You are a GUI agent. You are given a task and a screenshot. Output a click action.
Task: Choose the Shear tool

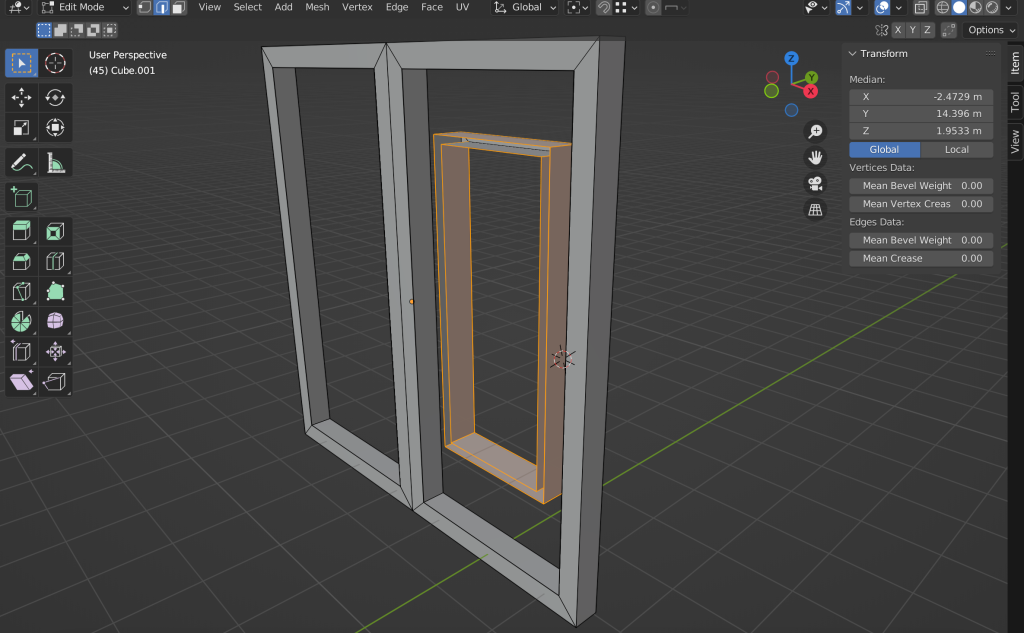[22, 381]
